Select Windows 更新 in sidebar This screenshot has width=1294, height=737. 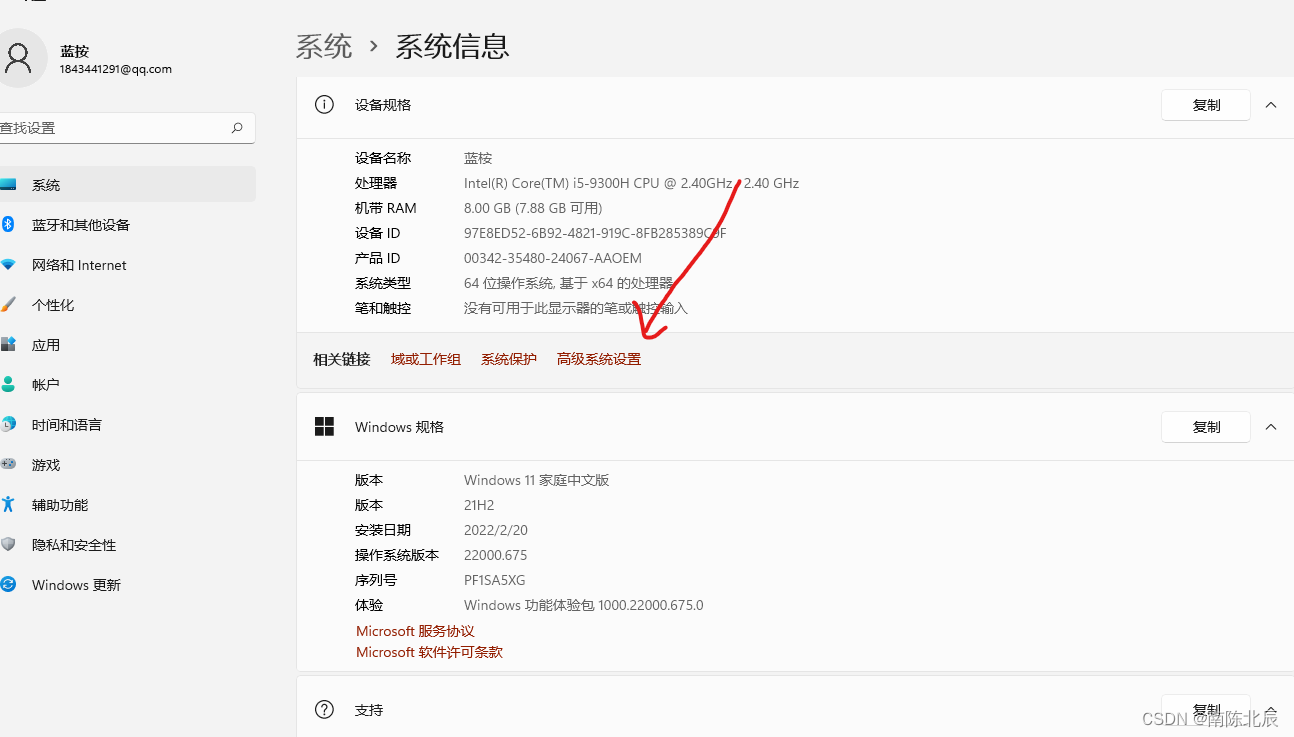coord(127,584)
